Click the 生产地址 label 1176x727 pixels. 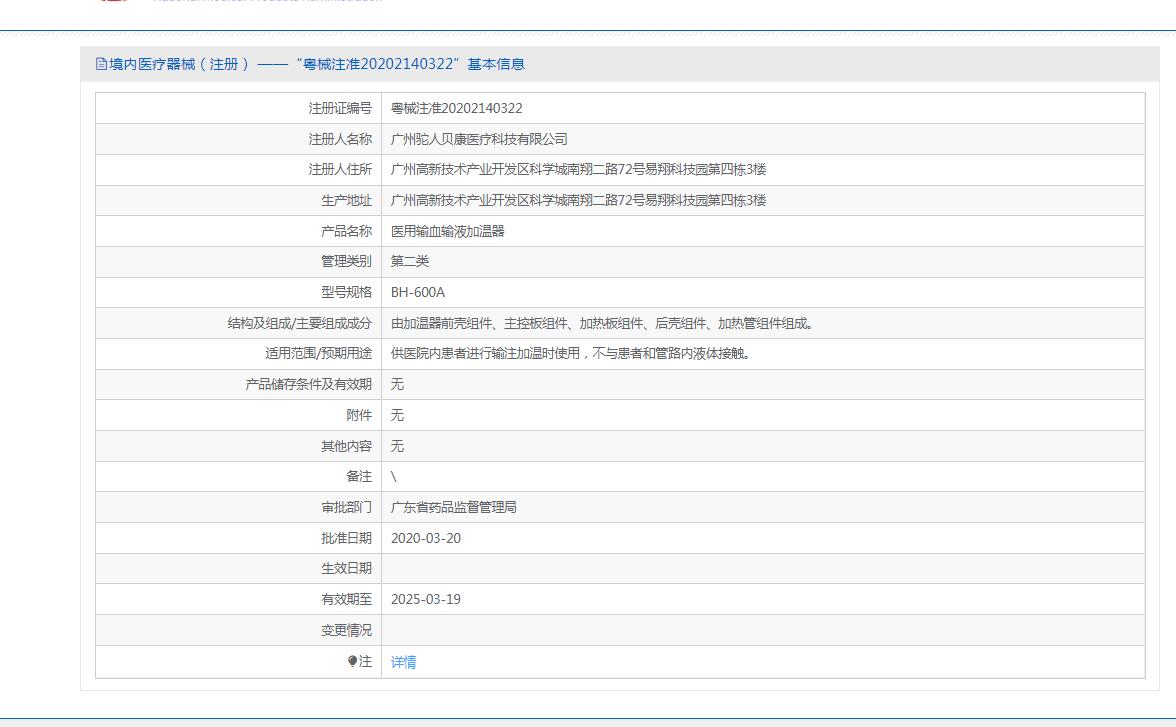click(346, 200)
